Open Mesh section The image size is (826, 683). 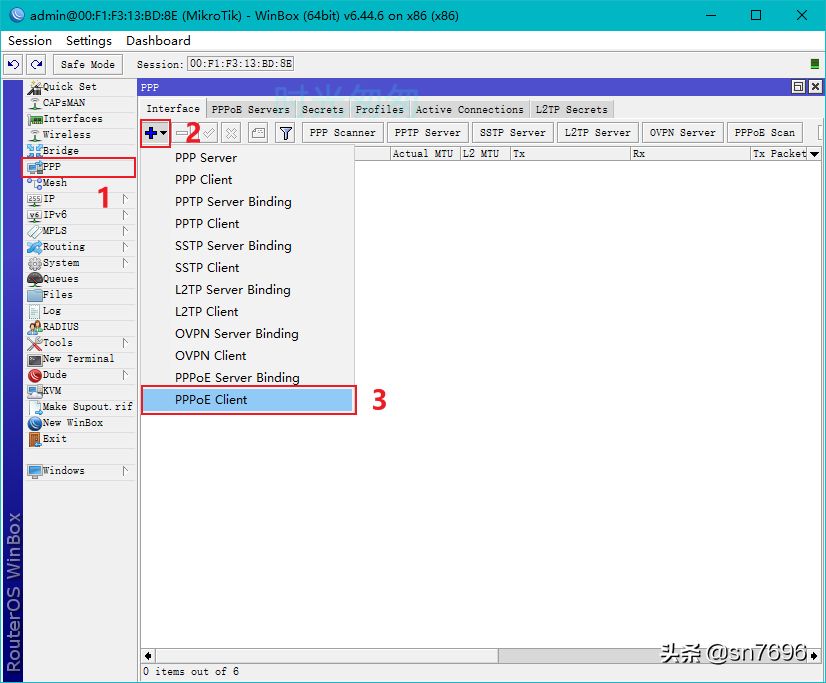point(80,183)
